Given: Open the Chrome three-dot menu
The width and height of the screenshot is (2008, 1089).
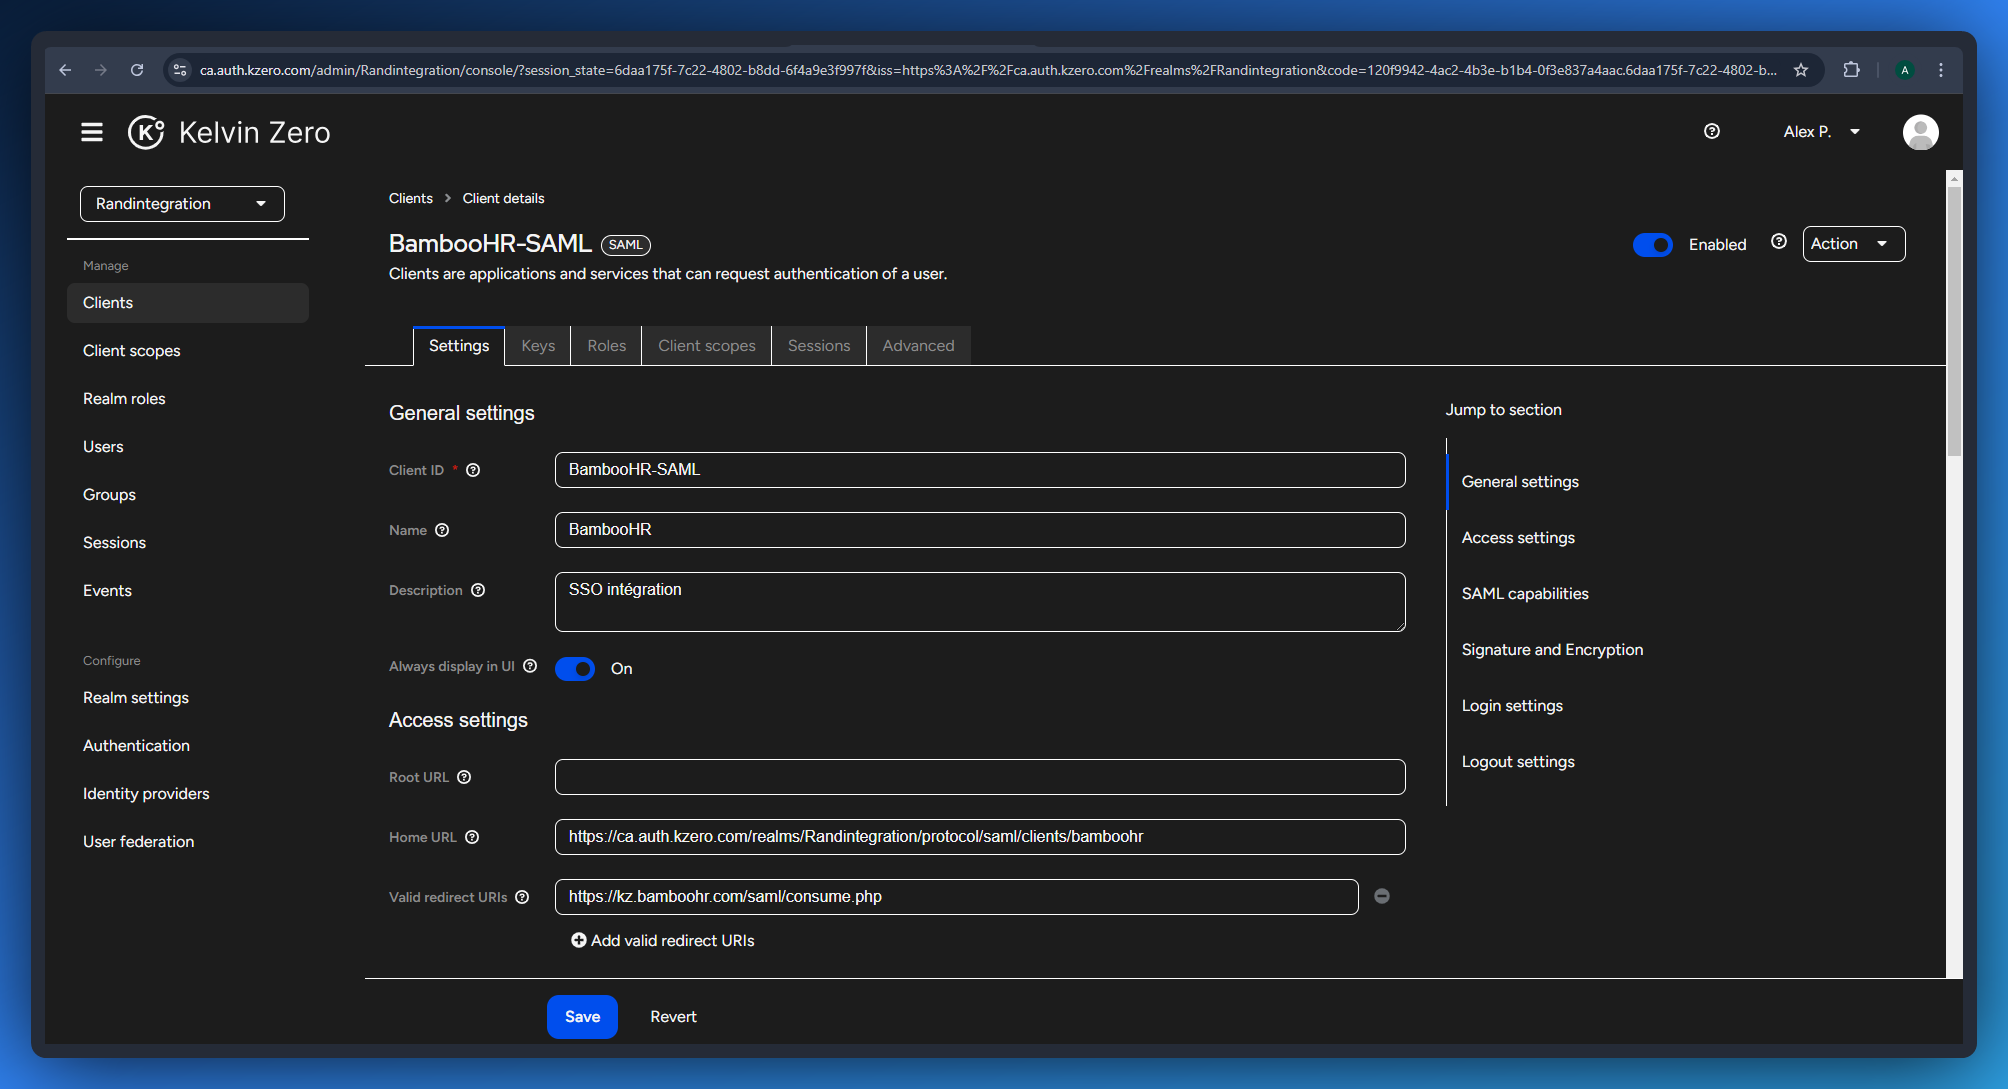Looking at the screenshot, I should click(1941, 70).
